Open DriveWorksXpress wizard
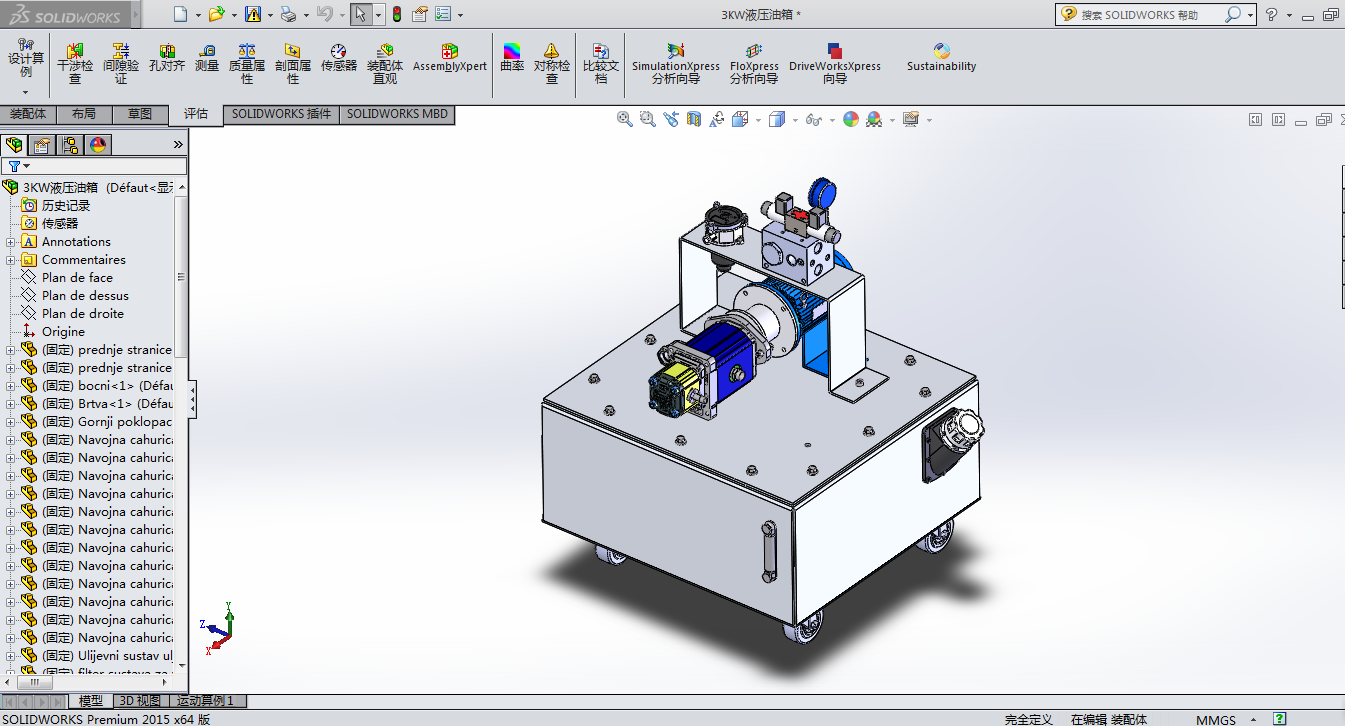This screenshot has height=726, width=1345. click(x=835, y=63)
